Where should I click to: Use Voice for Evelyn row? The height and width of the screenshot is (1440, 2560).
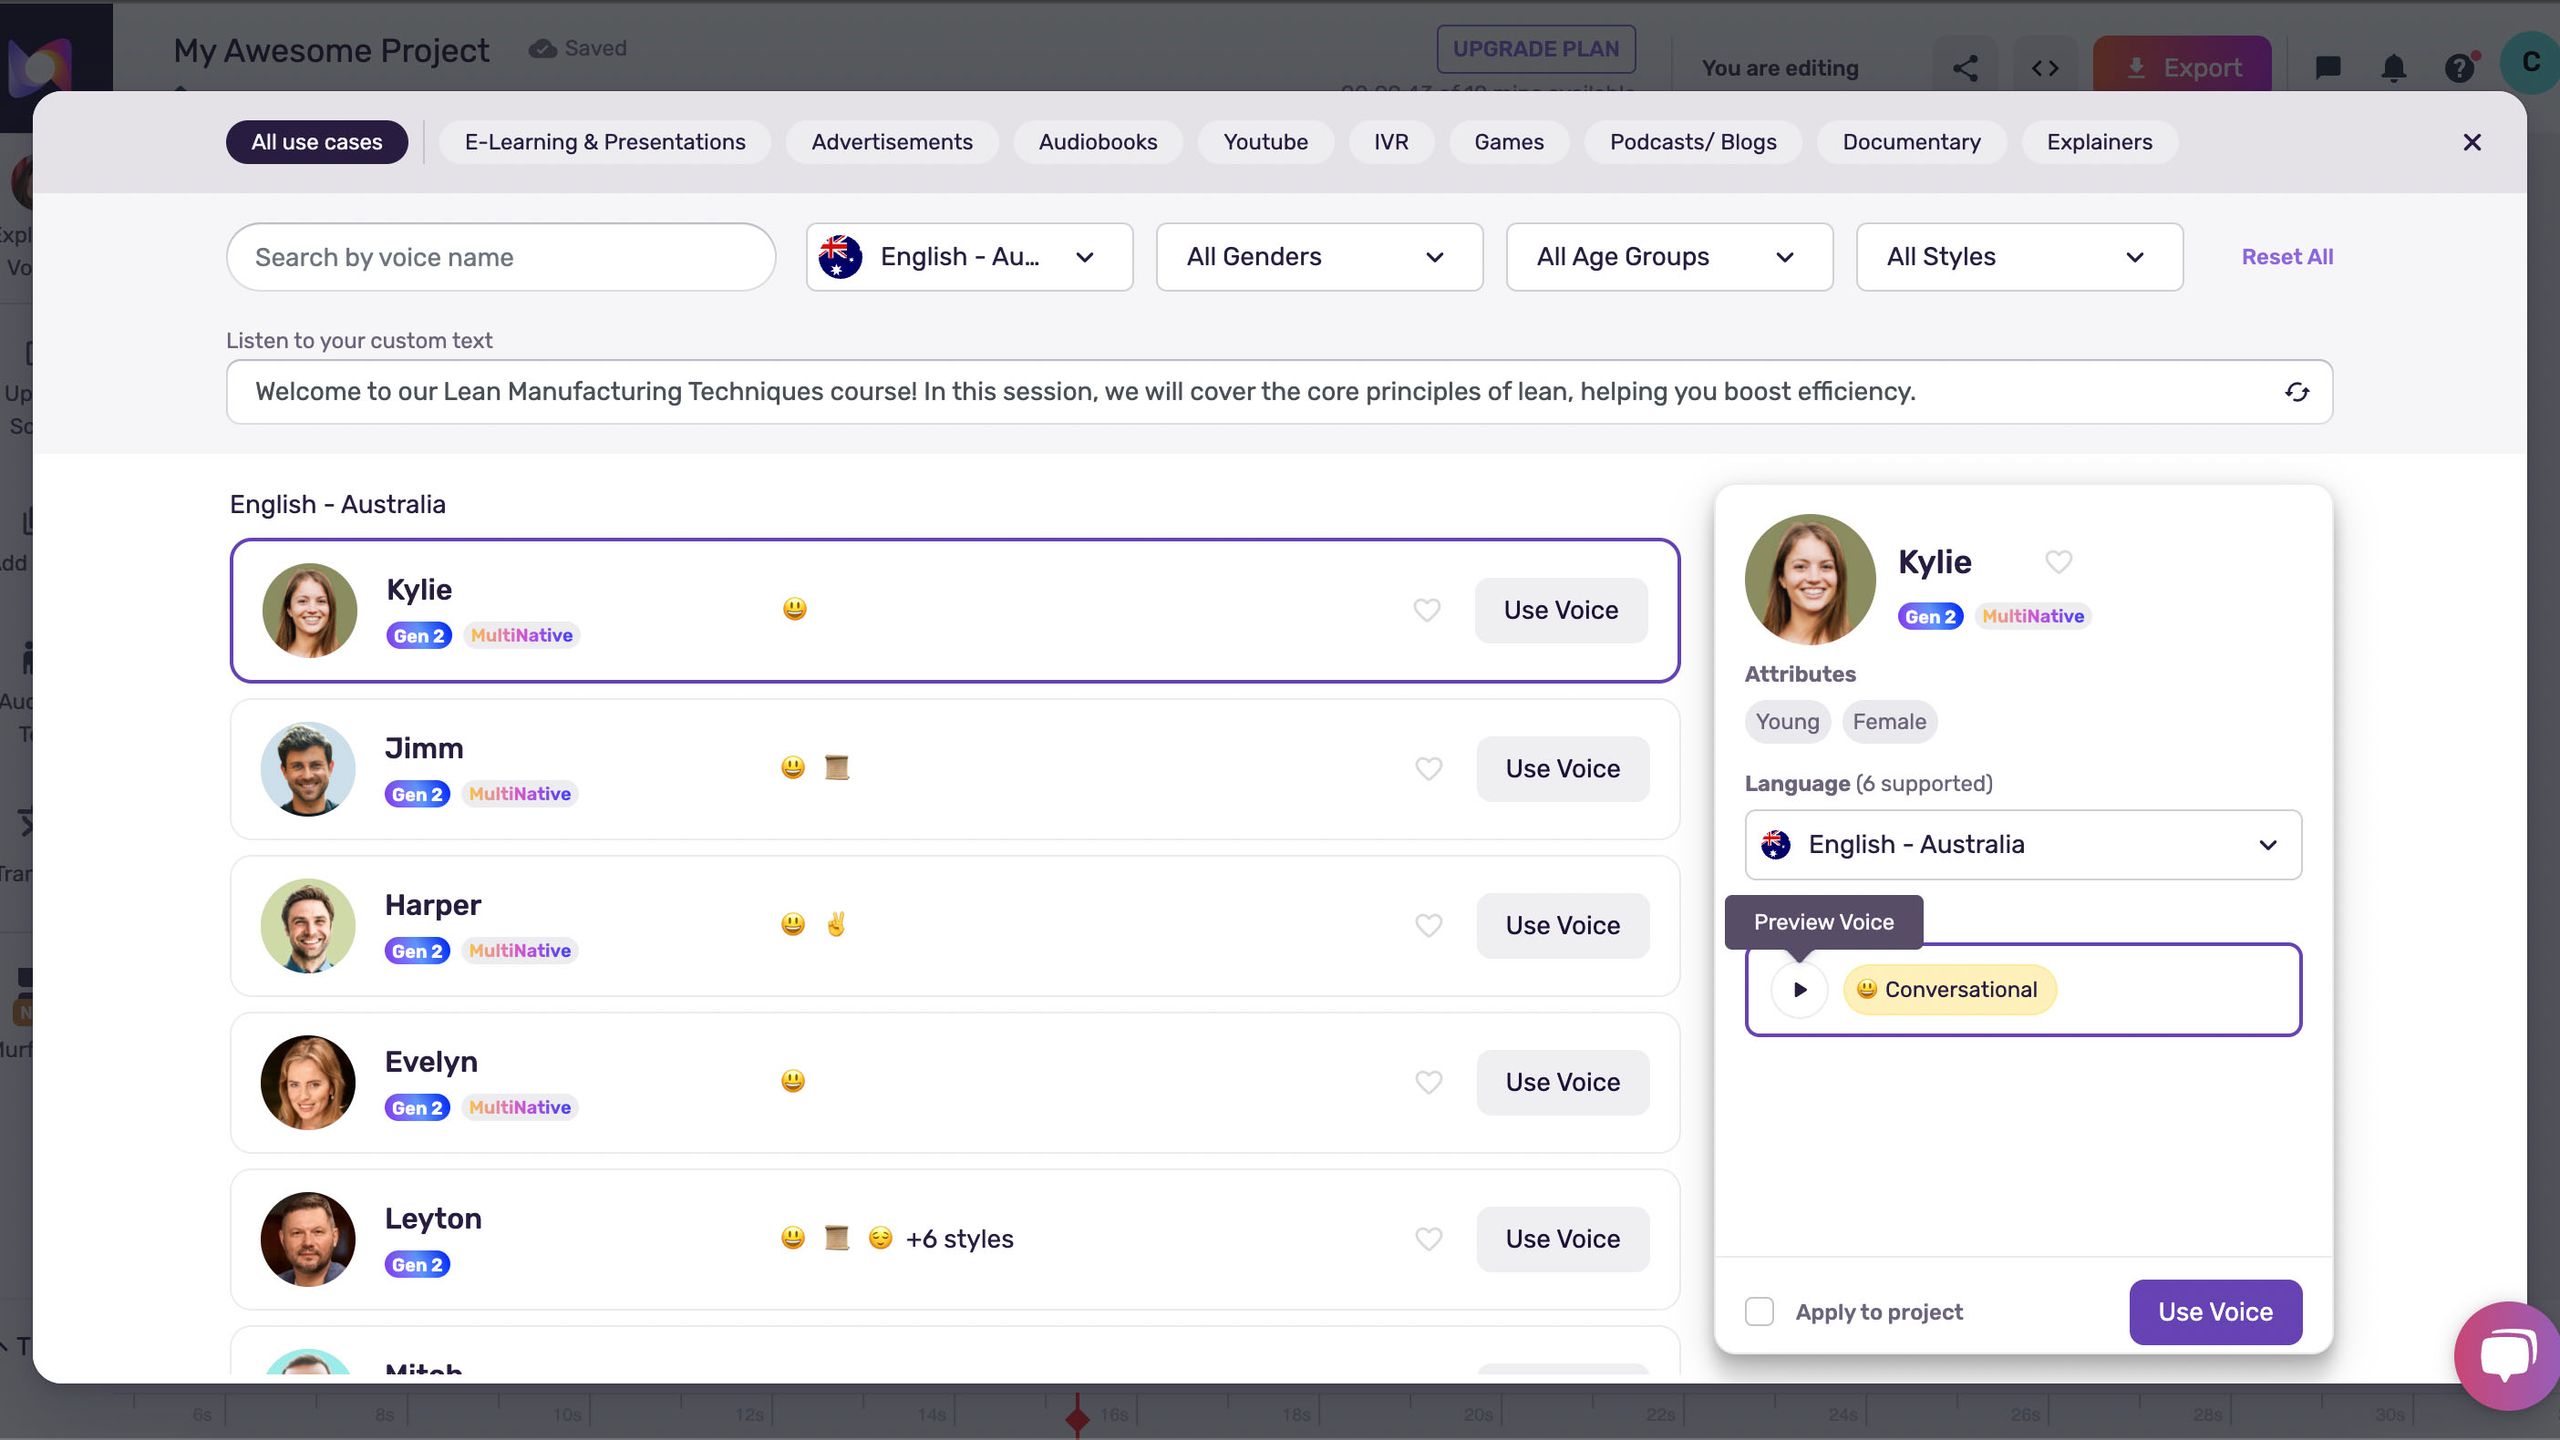(x=1563, y=1082)
